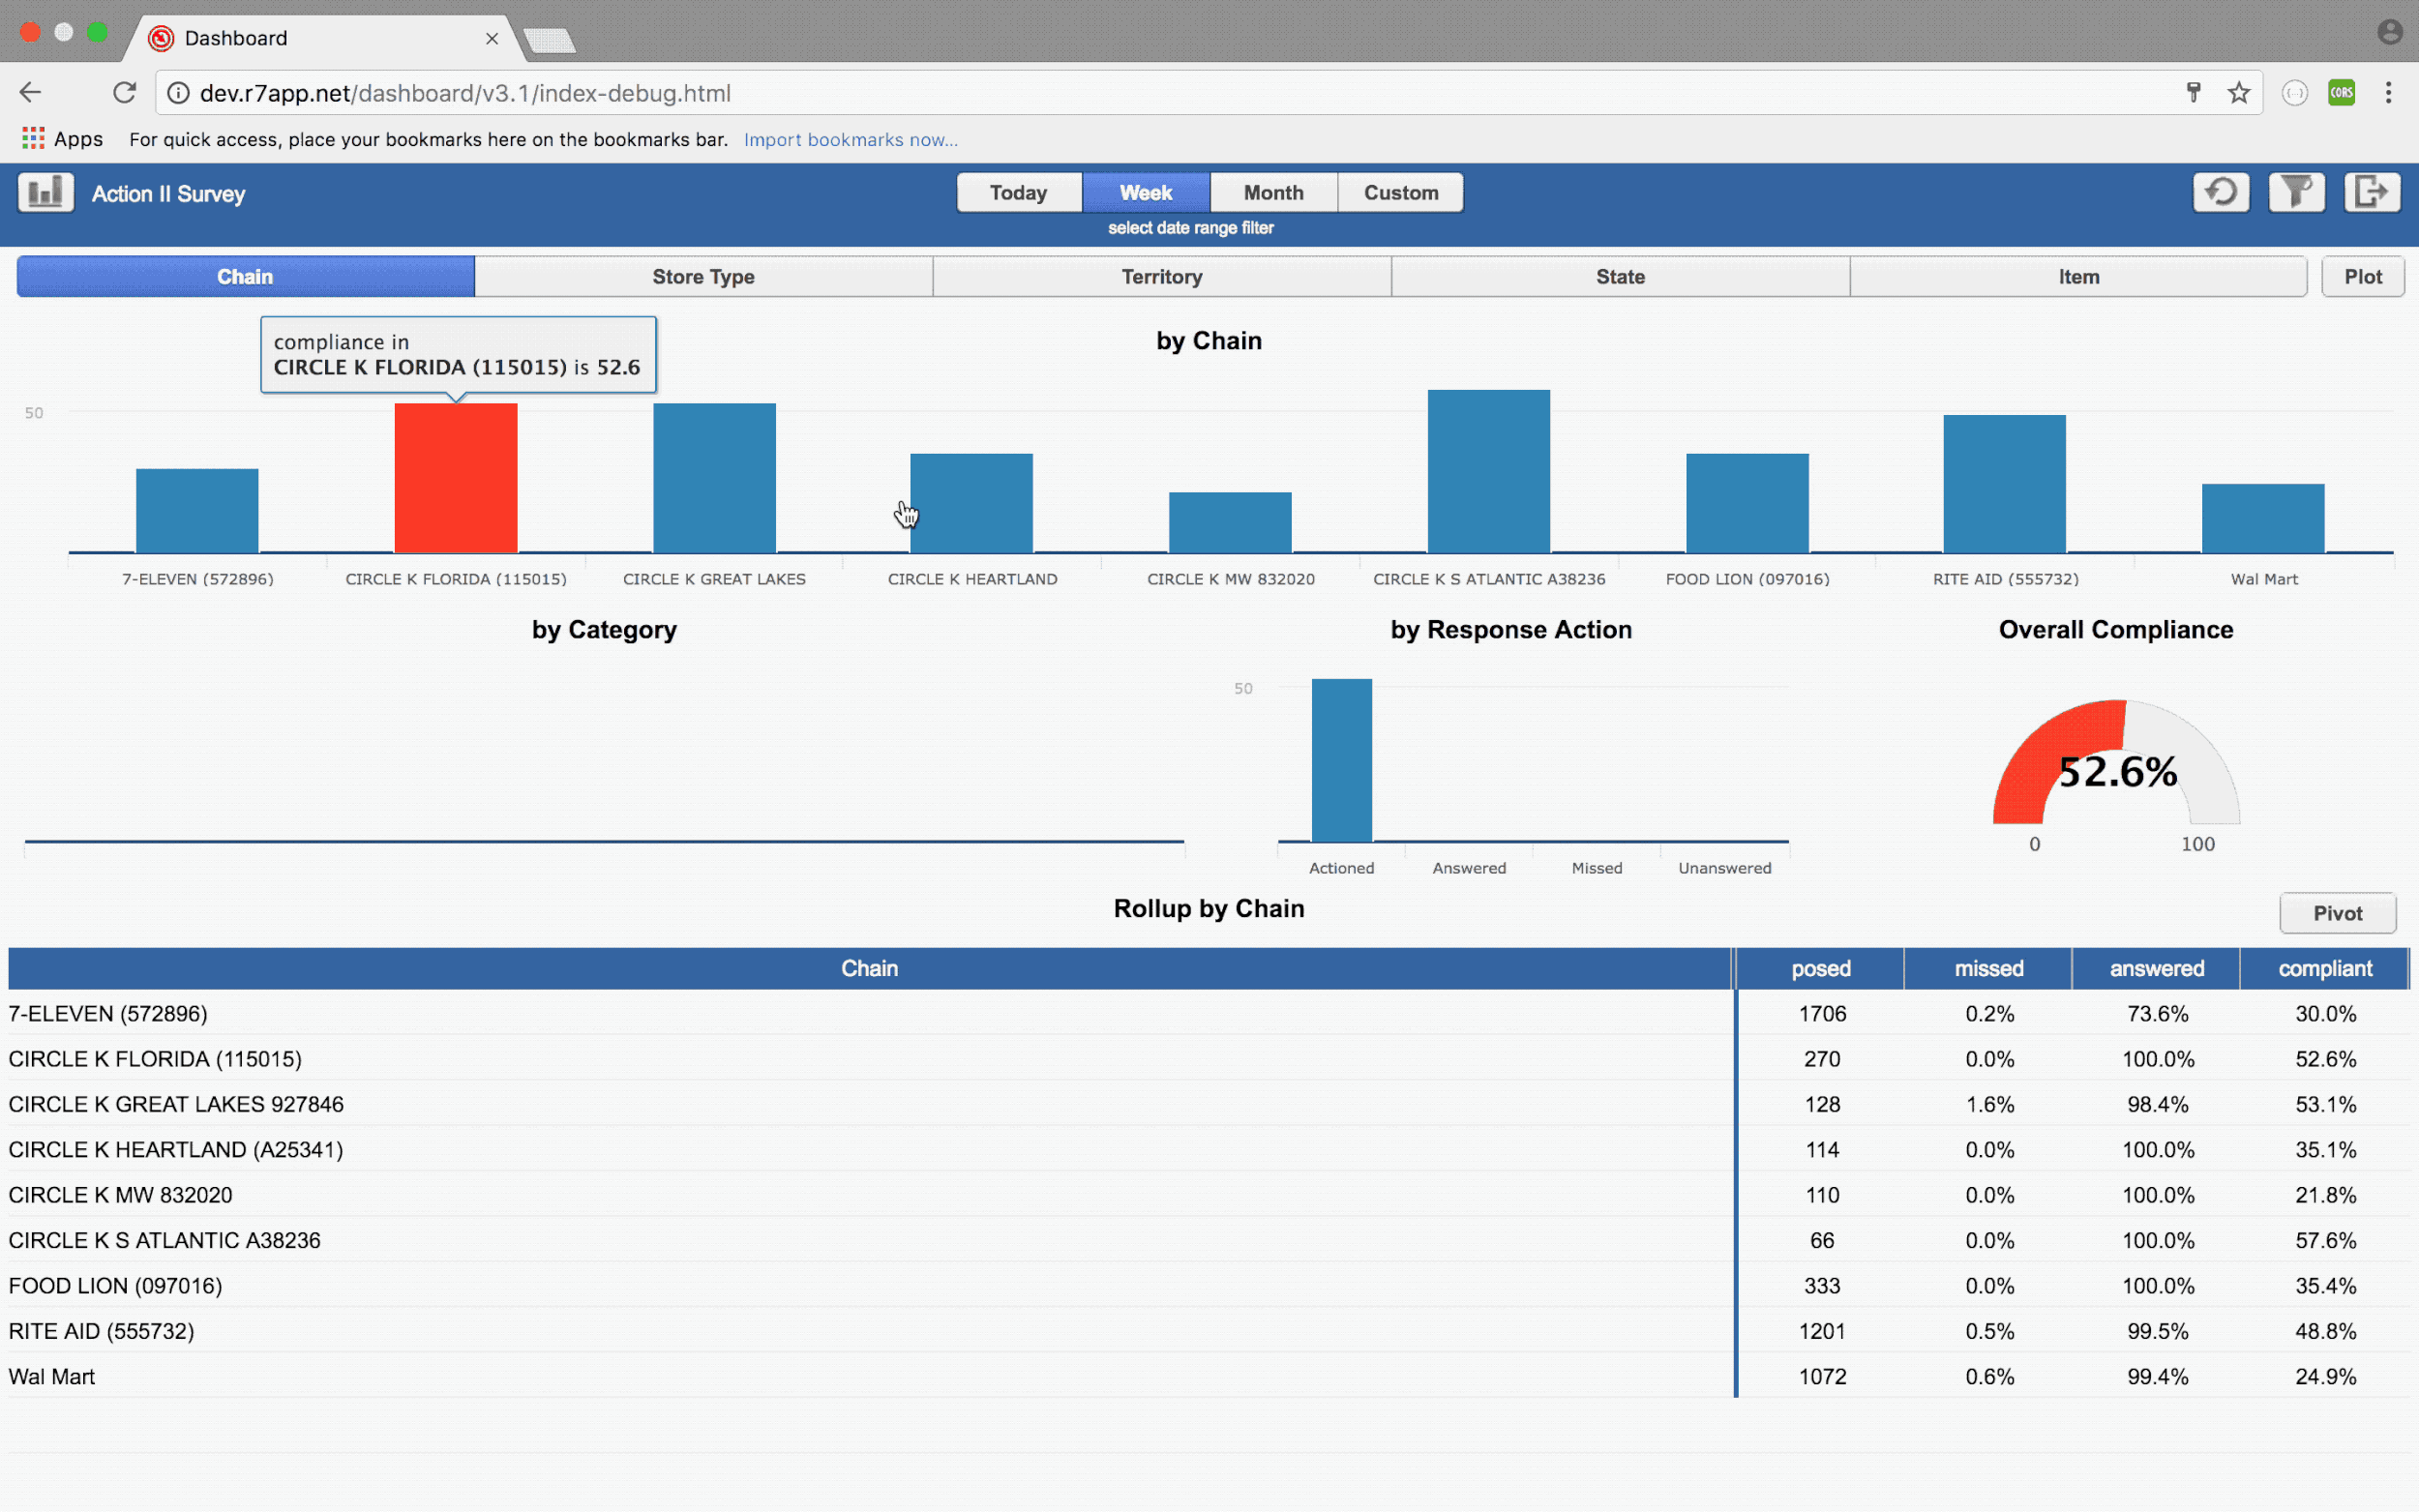Sort by the posed column header
Image resolution: width=2419 pixels, height=1512 pixels.
pos(1821,968)
